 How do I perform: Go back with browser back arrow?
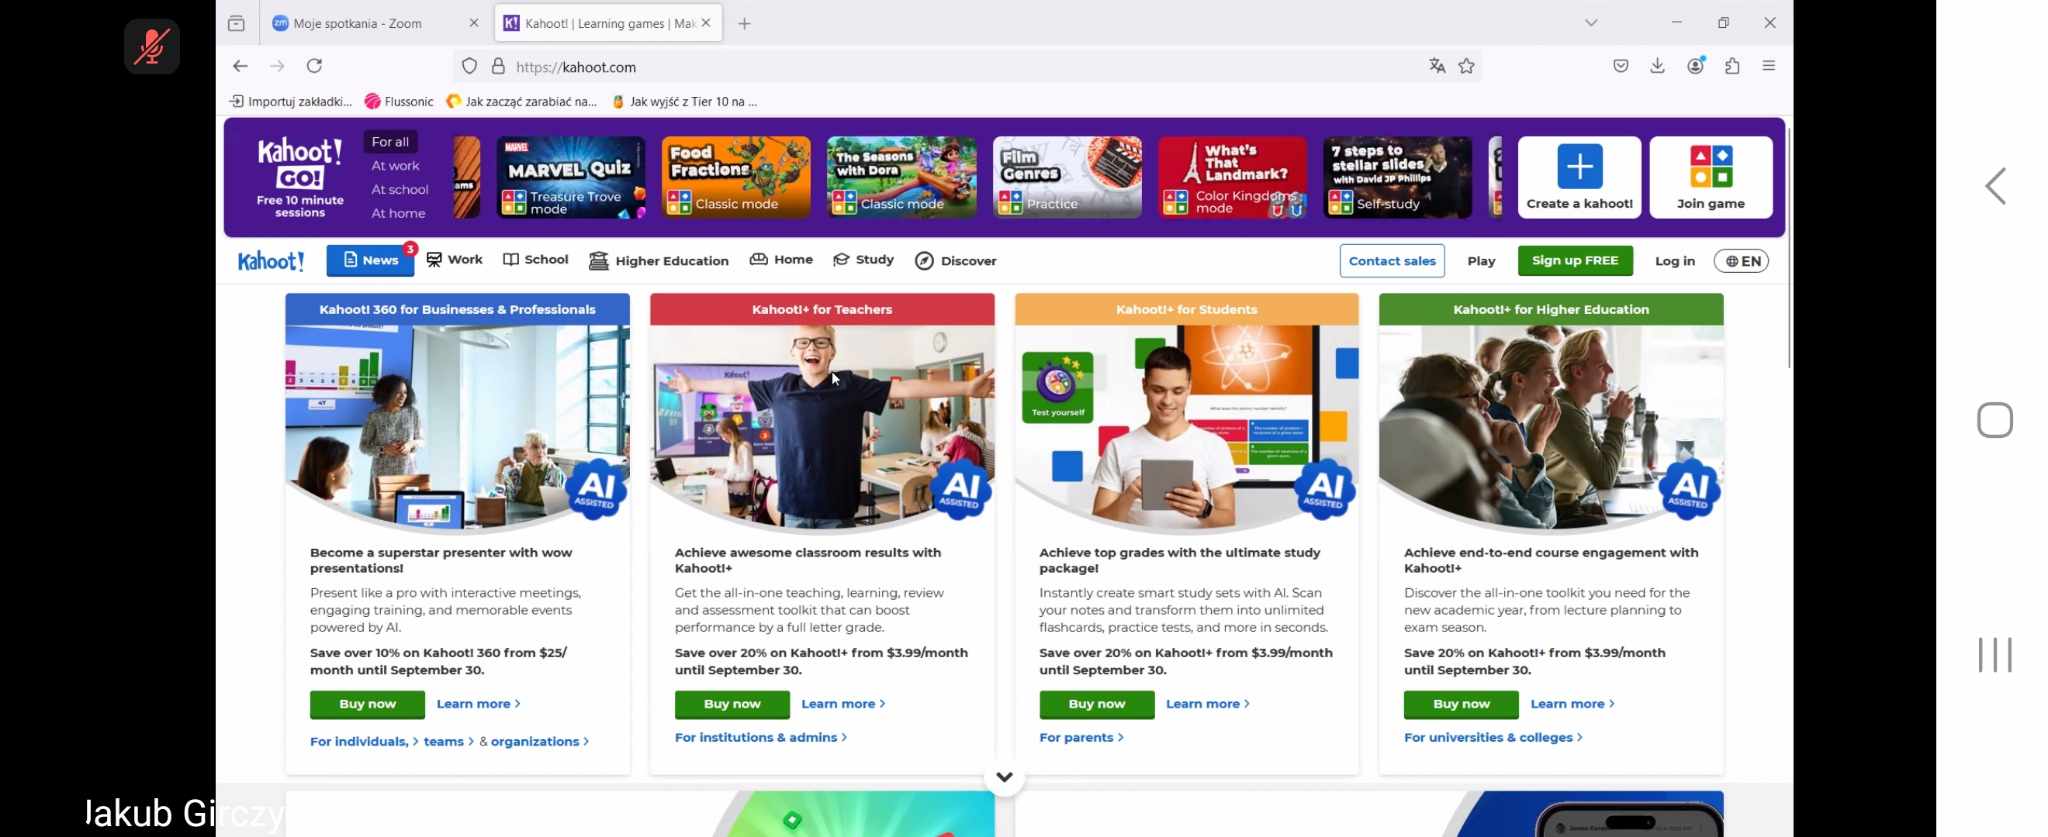click(x=240, y=66)
